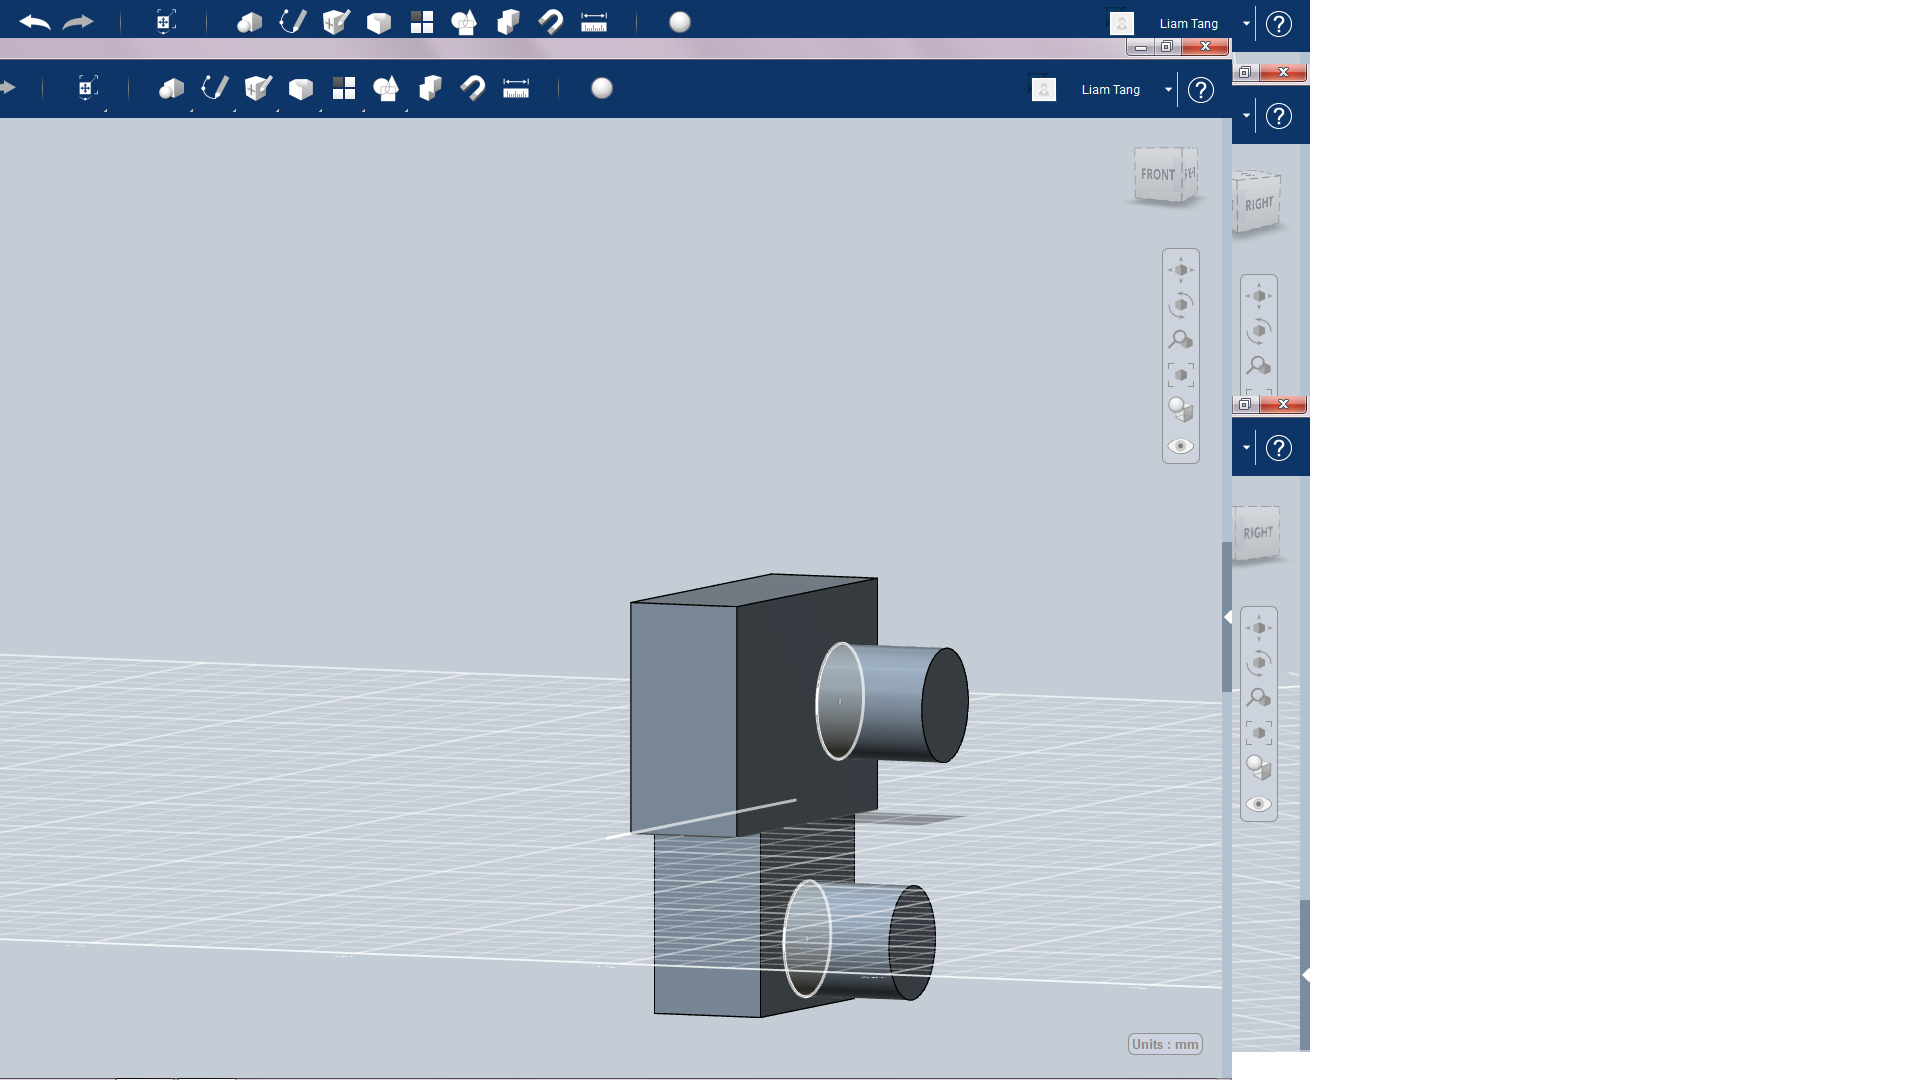Select Snap magnet in front window toolbar

pos(473,89)
